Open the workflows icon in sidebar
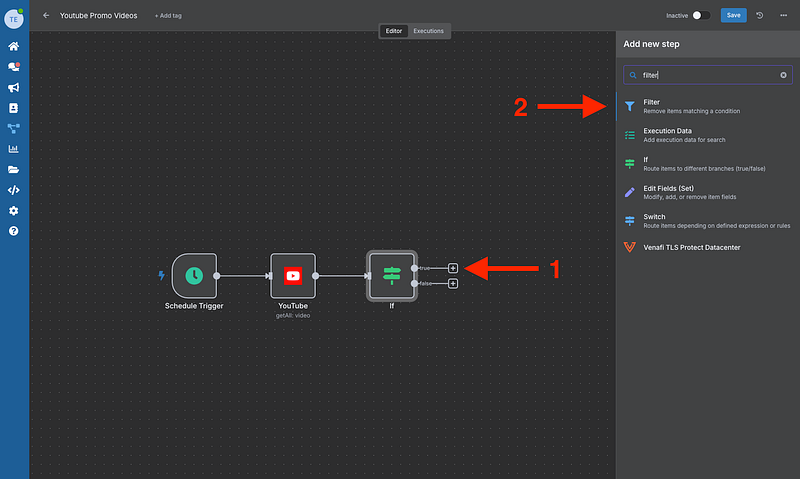The height and width of the screenshot is (479, 800). (x=14, y=128)
